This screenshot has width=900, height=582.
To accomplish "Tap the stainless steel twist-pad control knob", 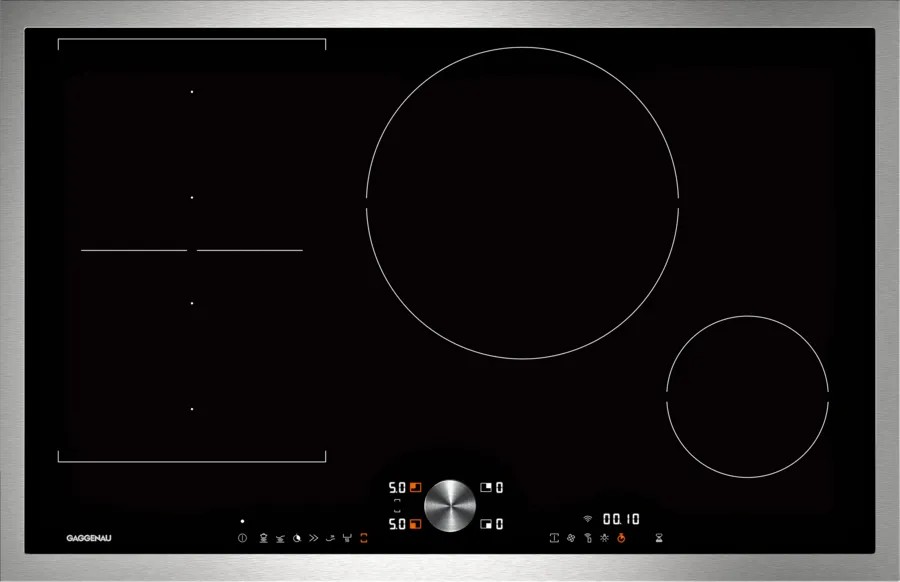I will (450, 506).
